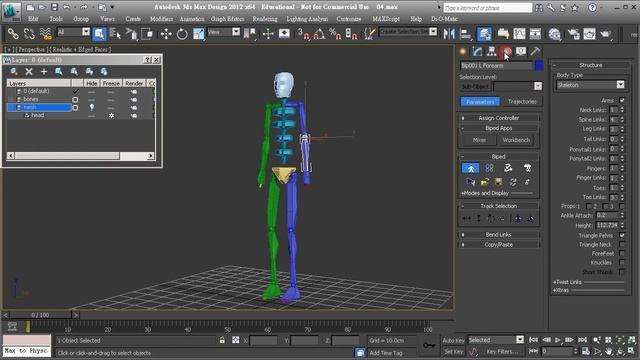Click the Align tool in main toolbar

465,34
